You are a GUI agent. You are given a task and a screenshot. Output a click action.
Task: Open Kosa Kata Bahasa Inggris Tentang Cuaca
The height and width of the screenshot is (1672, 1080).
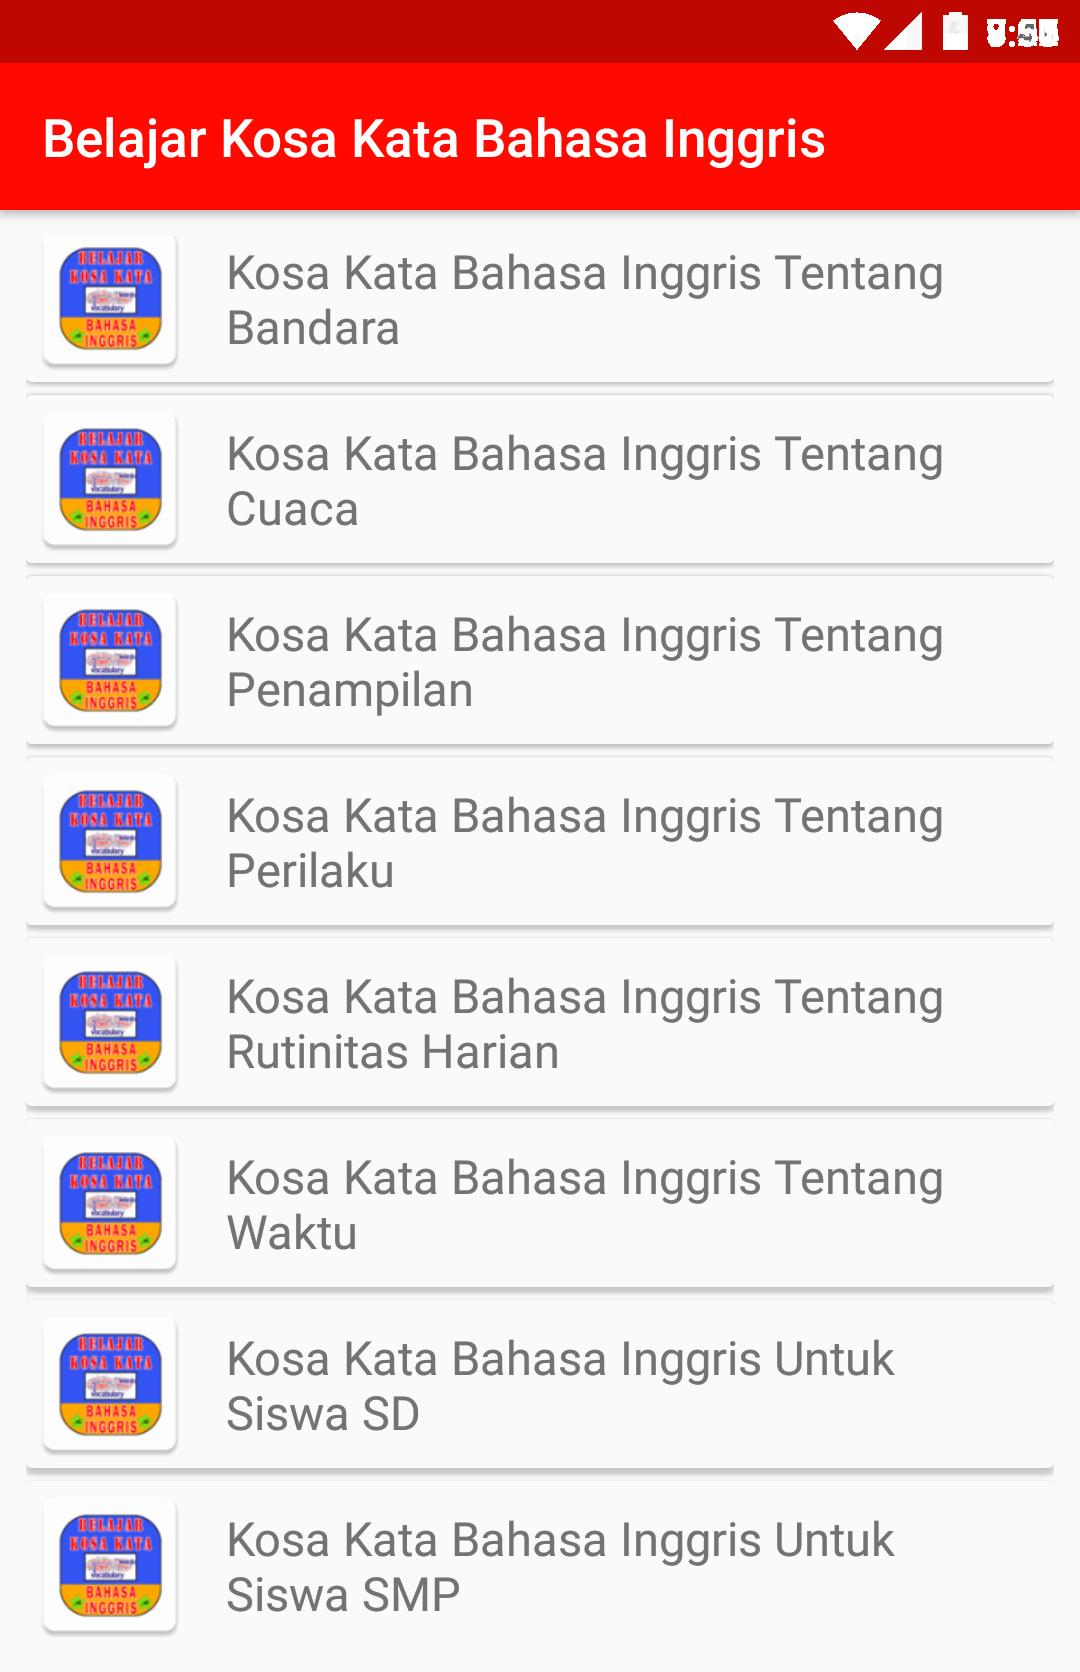click(x=540, y=480)
